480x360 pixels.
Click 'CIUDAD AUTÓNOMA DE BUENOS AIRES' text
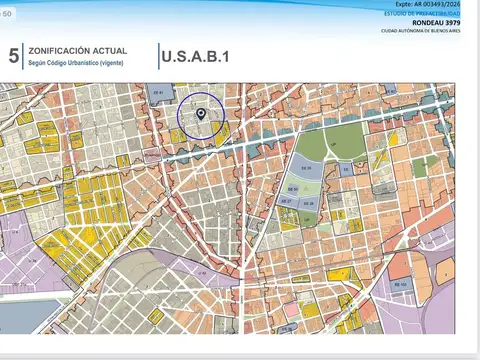coord(421,31)
